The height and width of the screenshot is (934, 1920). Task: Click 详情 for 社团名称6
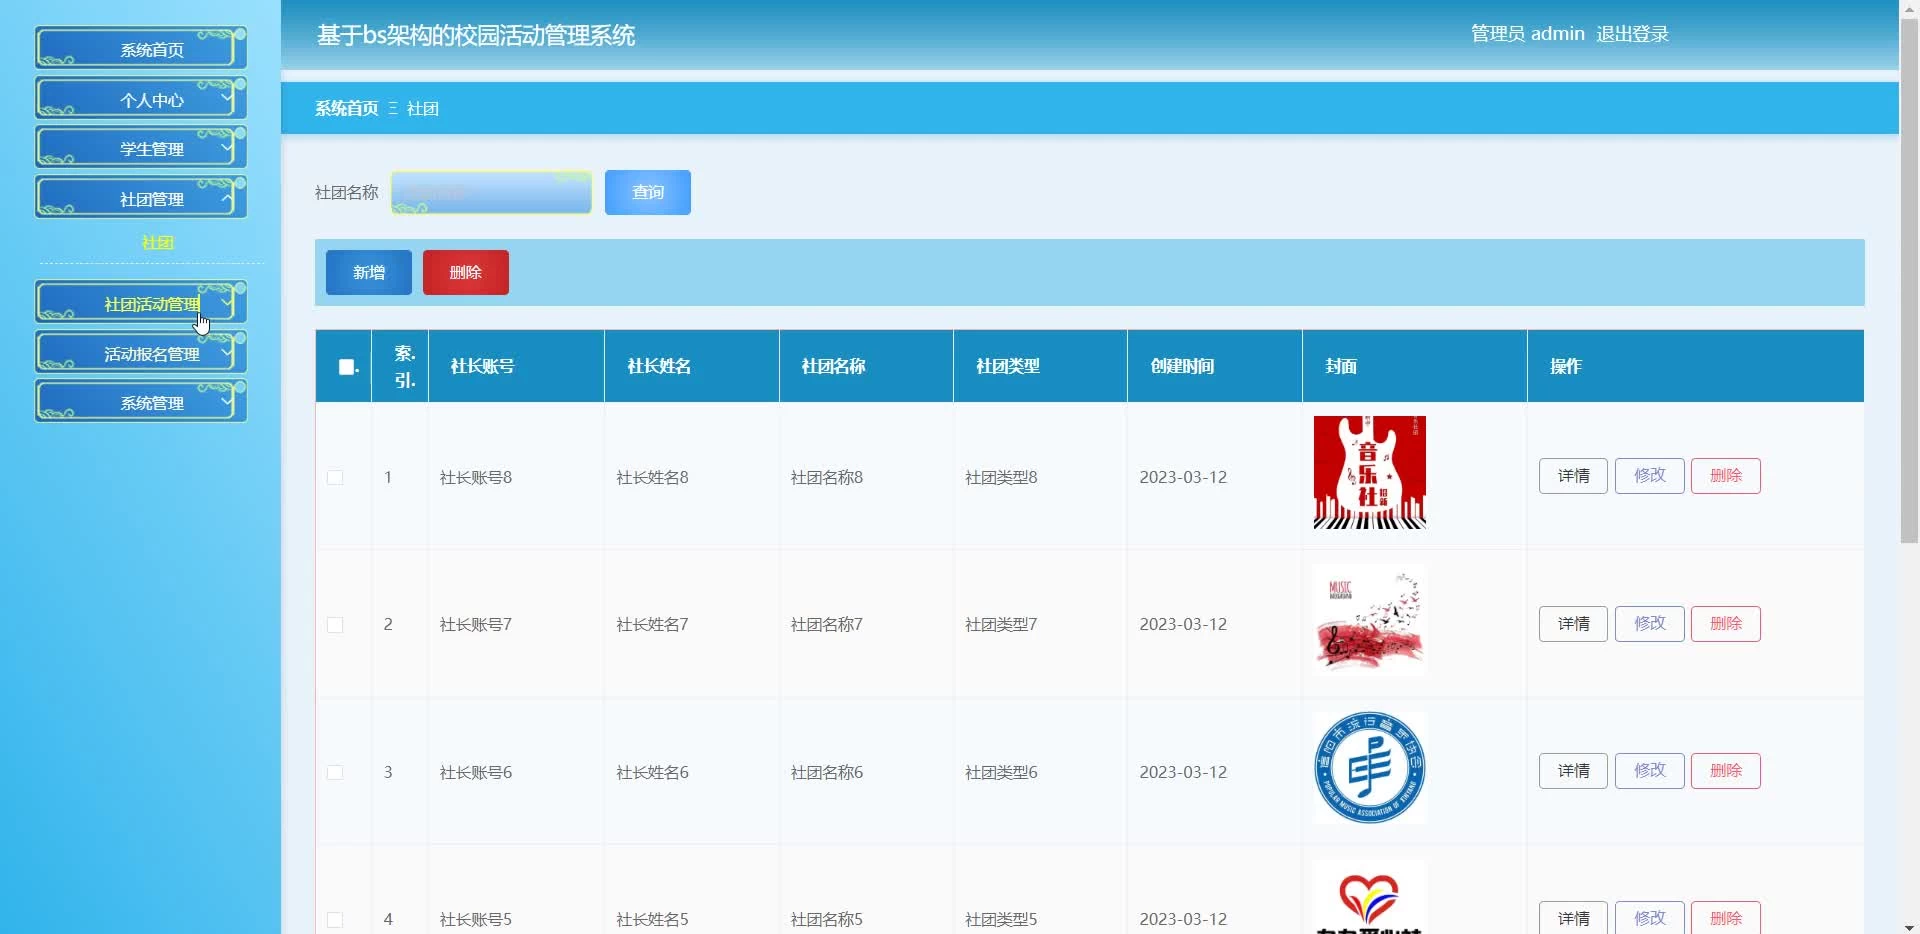1573,771
